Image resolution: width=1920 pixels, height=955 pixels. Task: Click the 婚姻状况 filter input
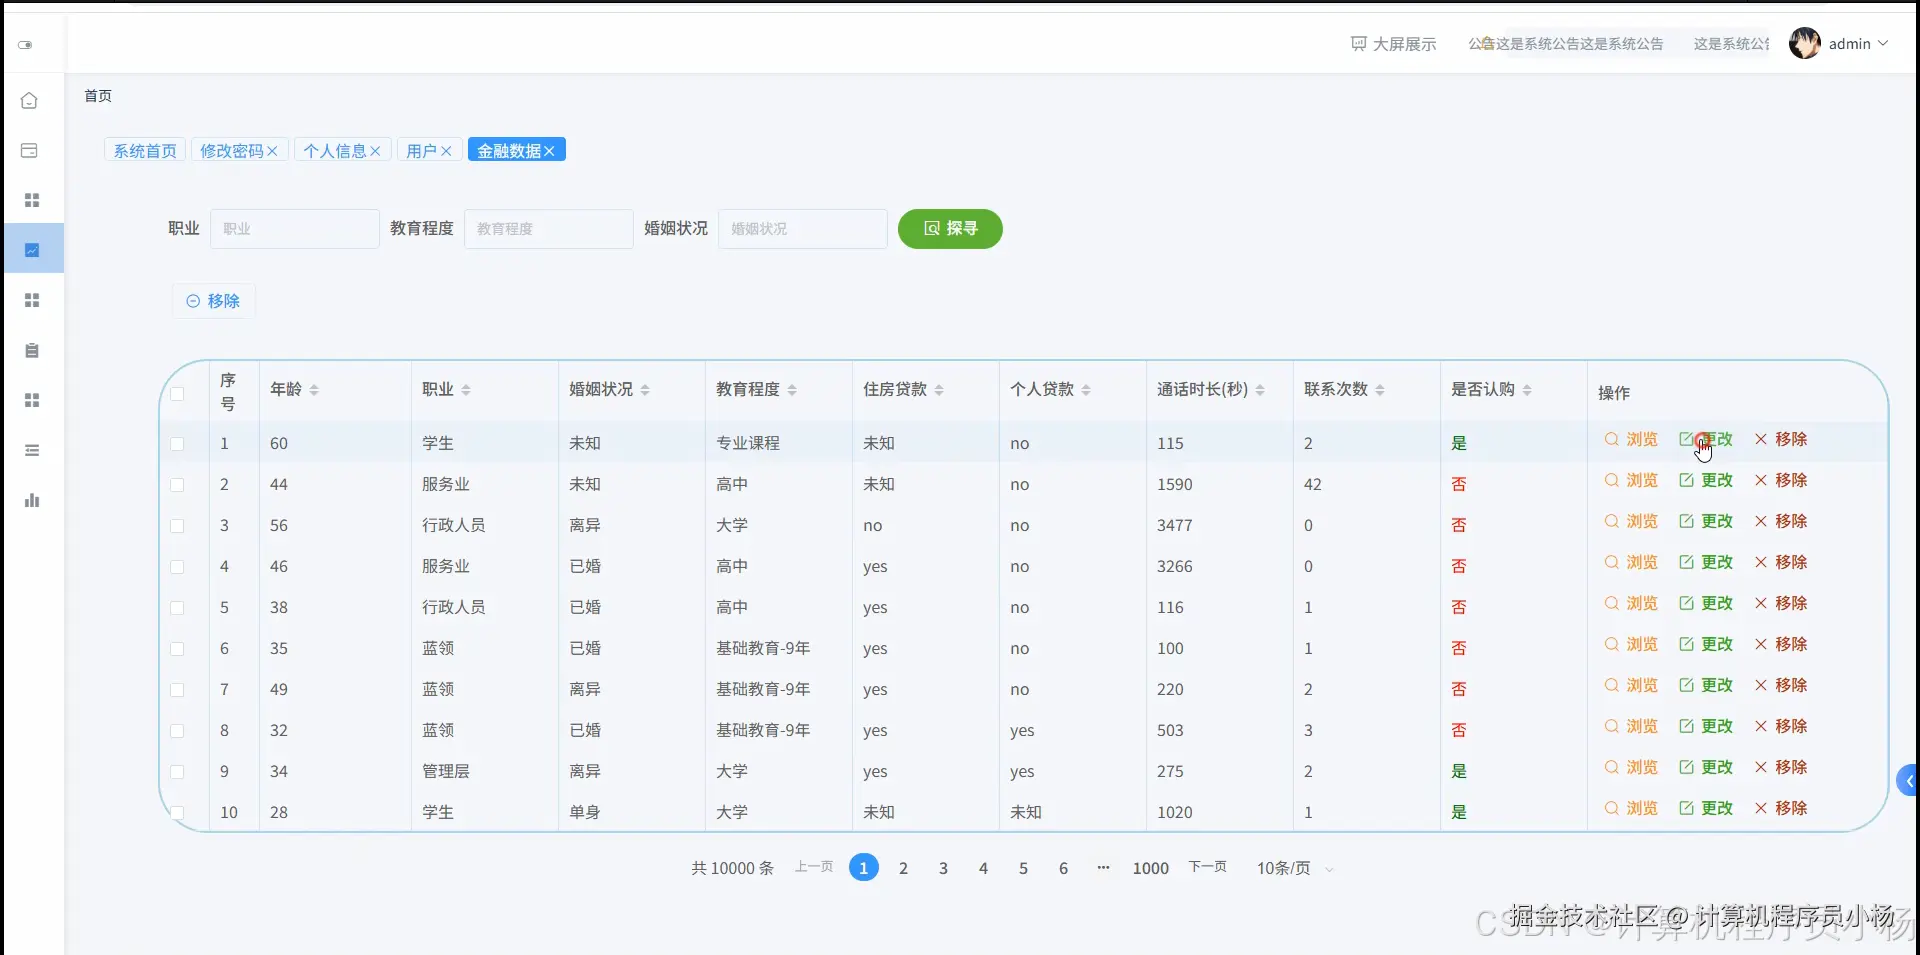pyautogui.click(x=803, y=229)
